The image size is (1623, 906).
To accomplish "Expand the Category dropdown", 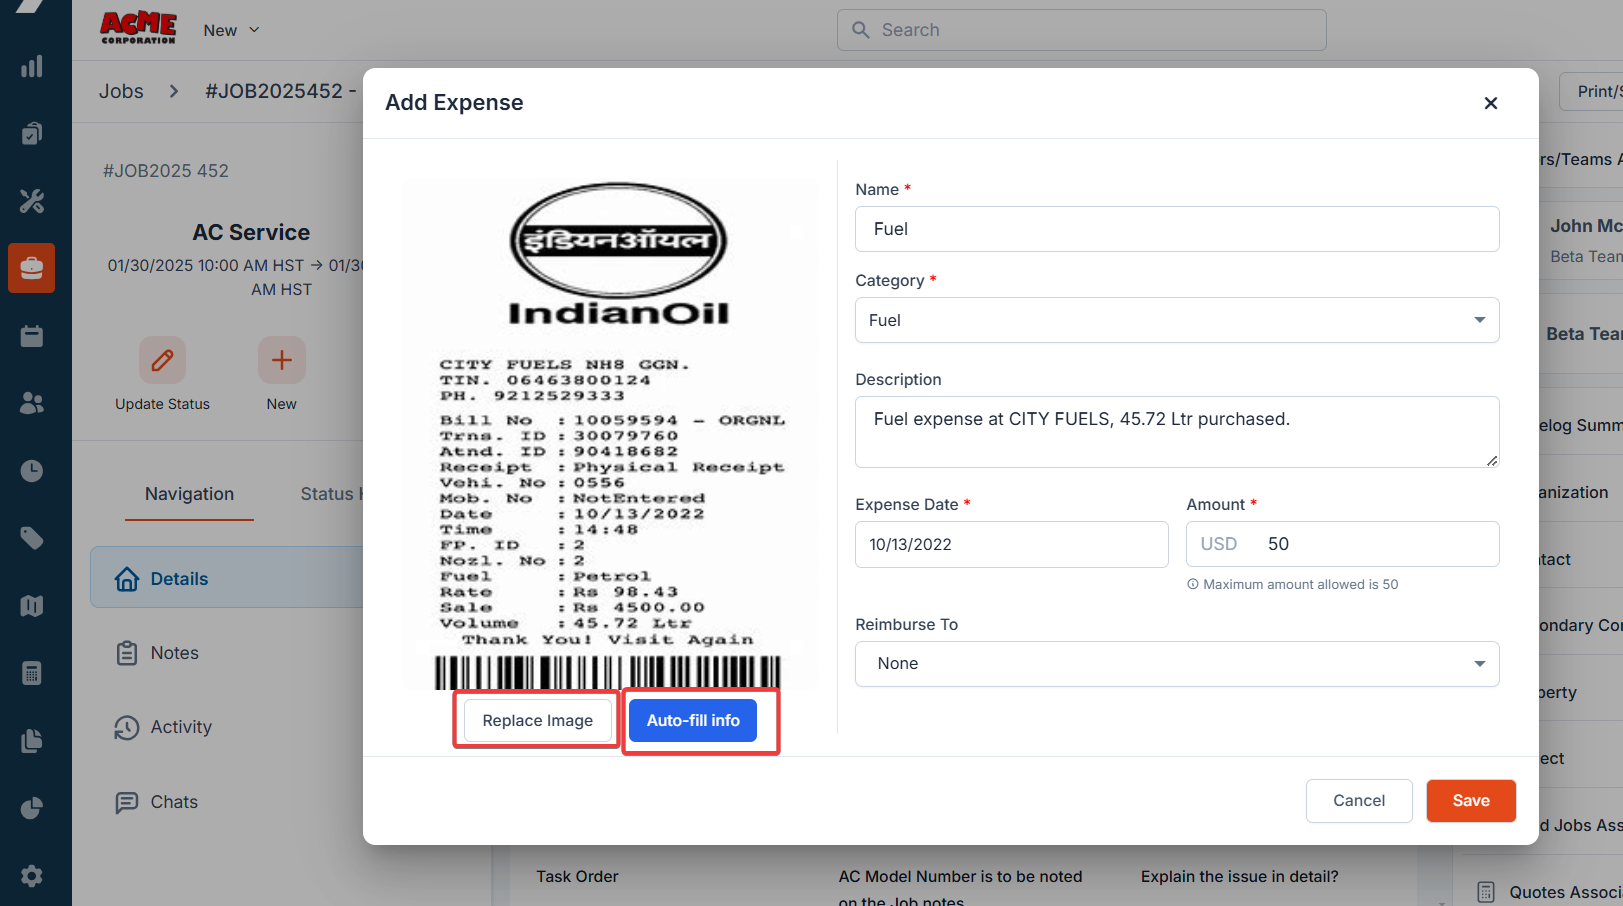I will (1176, 320).
